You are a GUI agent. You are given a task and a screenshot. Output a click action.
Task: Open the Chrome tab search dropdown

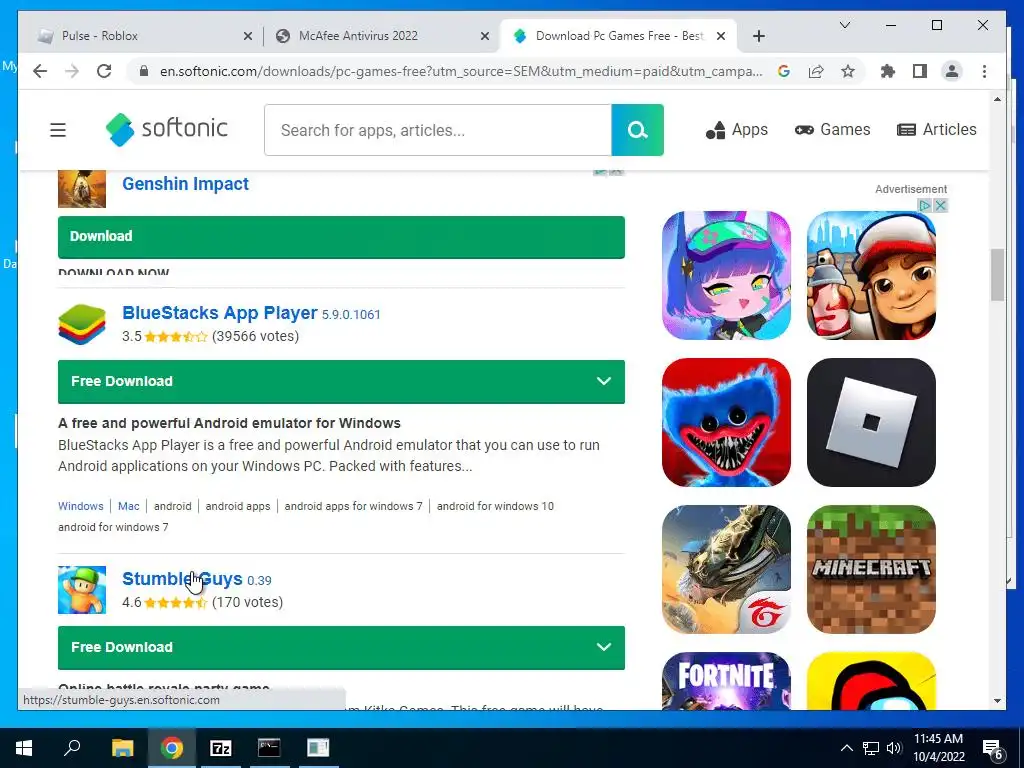click(x=844, y=25)
